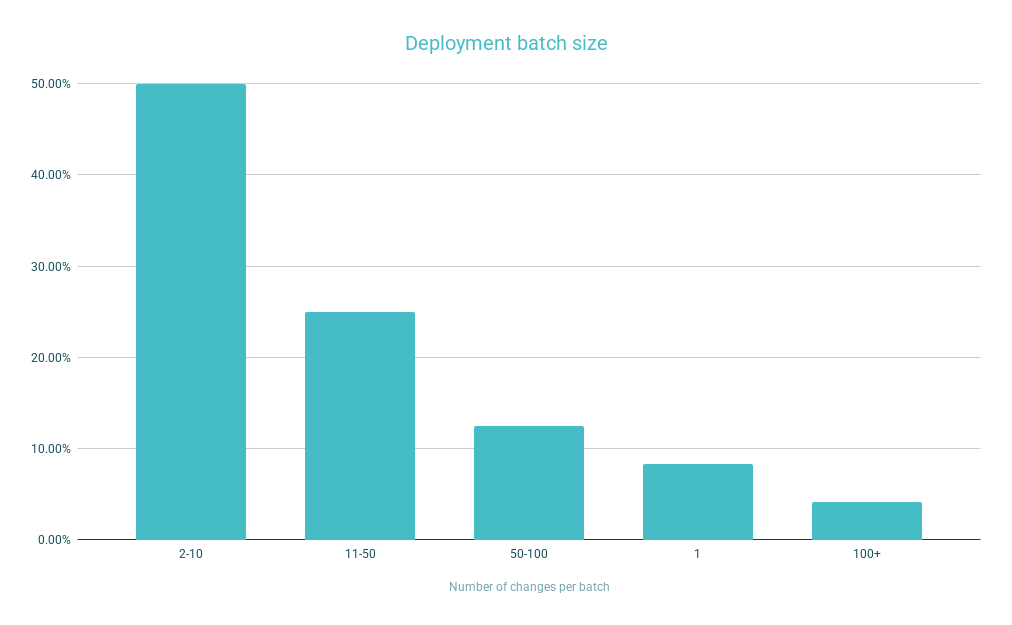Click the "11-50" category label
The width and height of the screenshot is (1012, 625).
click(360, 554)
